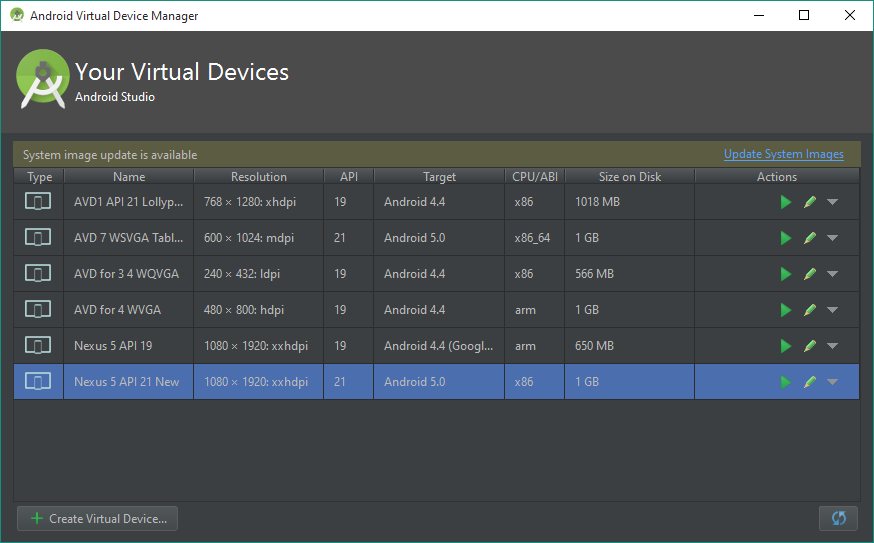
Task: Show more actions for AVD for 3 4 WQVGA
Action: [832, 274]
